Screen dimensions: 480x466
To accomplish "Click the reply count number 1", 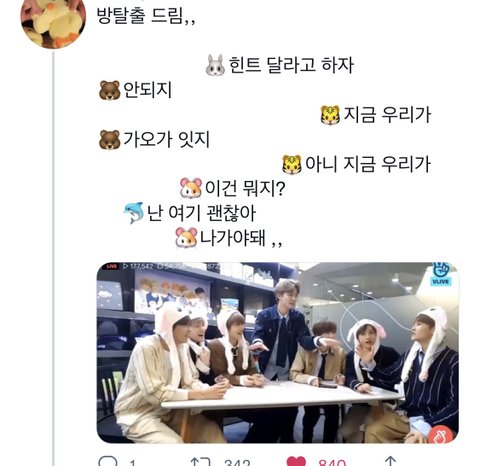I will point(132,463).
